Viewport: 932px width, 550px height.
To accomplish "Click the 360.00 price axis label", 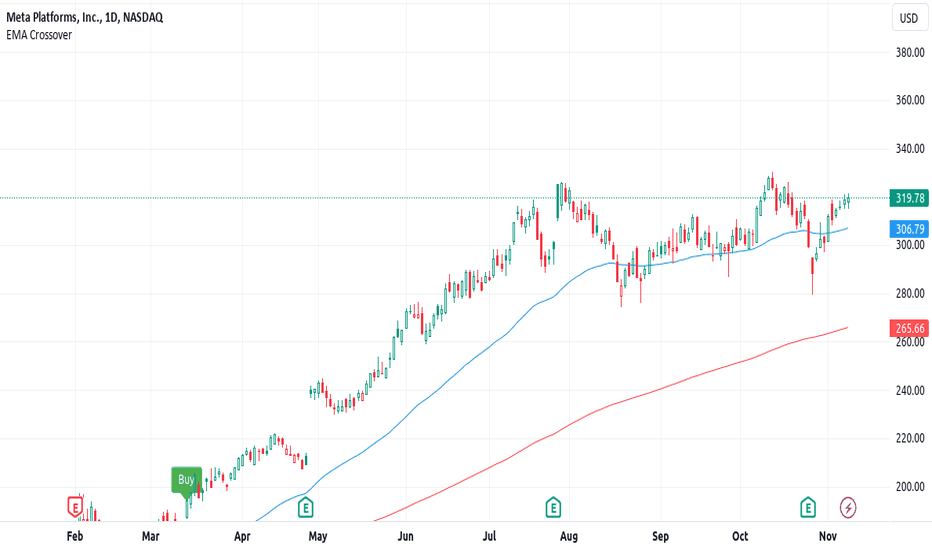I will 910,100.
